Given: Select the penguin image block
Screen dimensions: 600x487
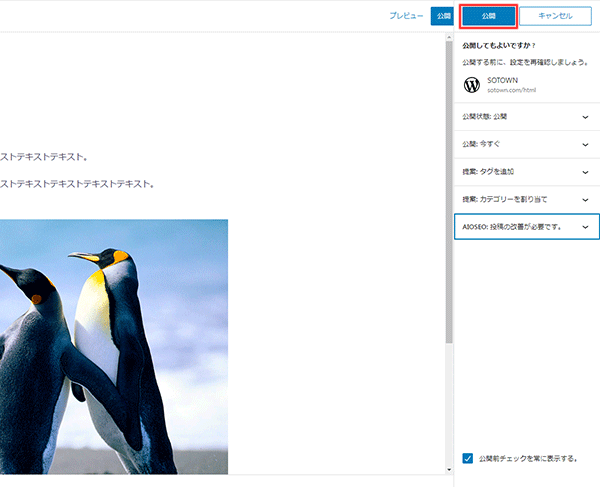Looking at the screenshot, I should coord(114,347).
